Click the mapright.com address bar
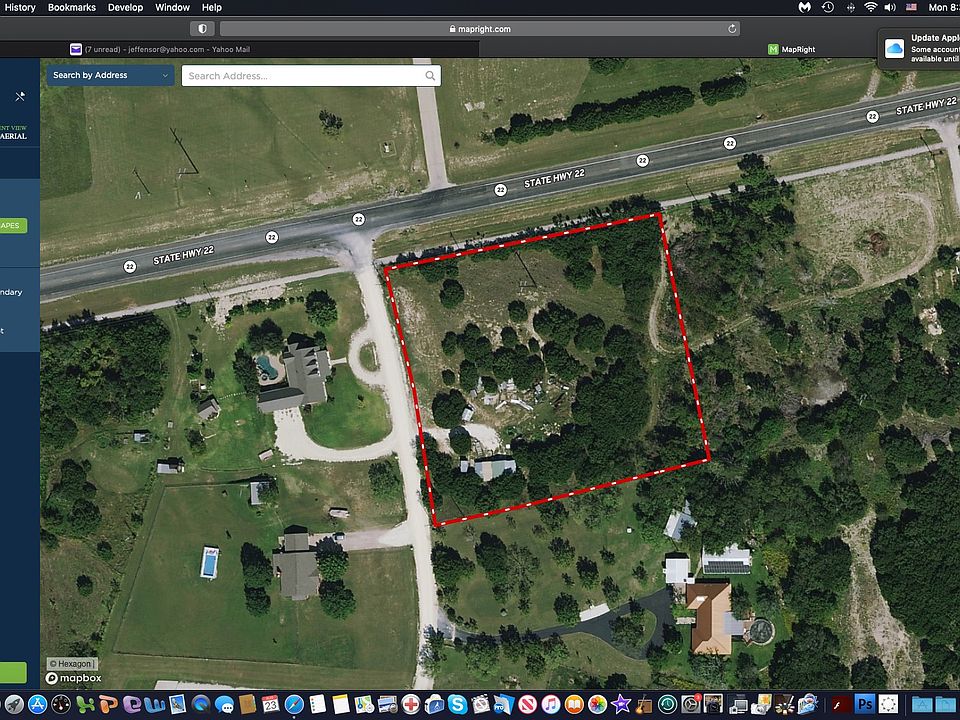The width and height of the screenshot is (960, 720). pos(479,29)
